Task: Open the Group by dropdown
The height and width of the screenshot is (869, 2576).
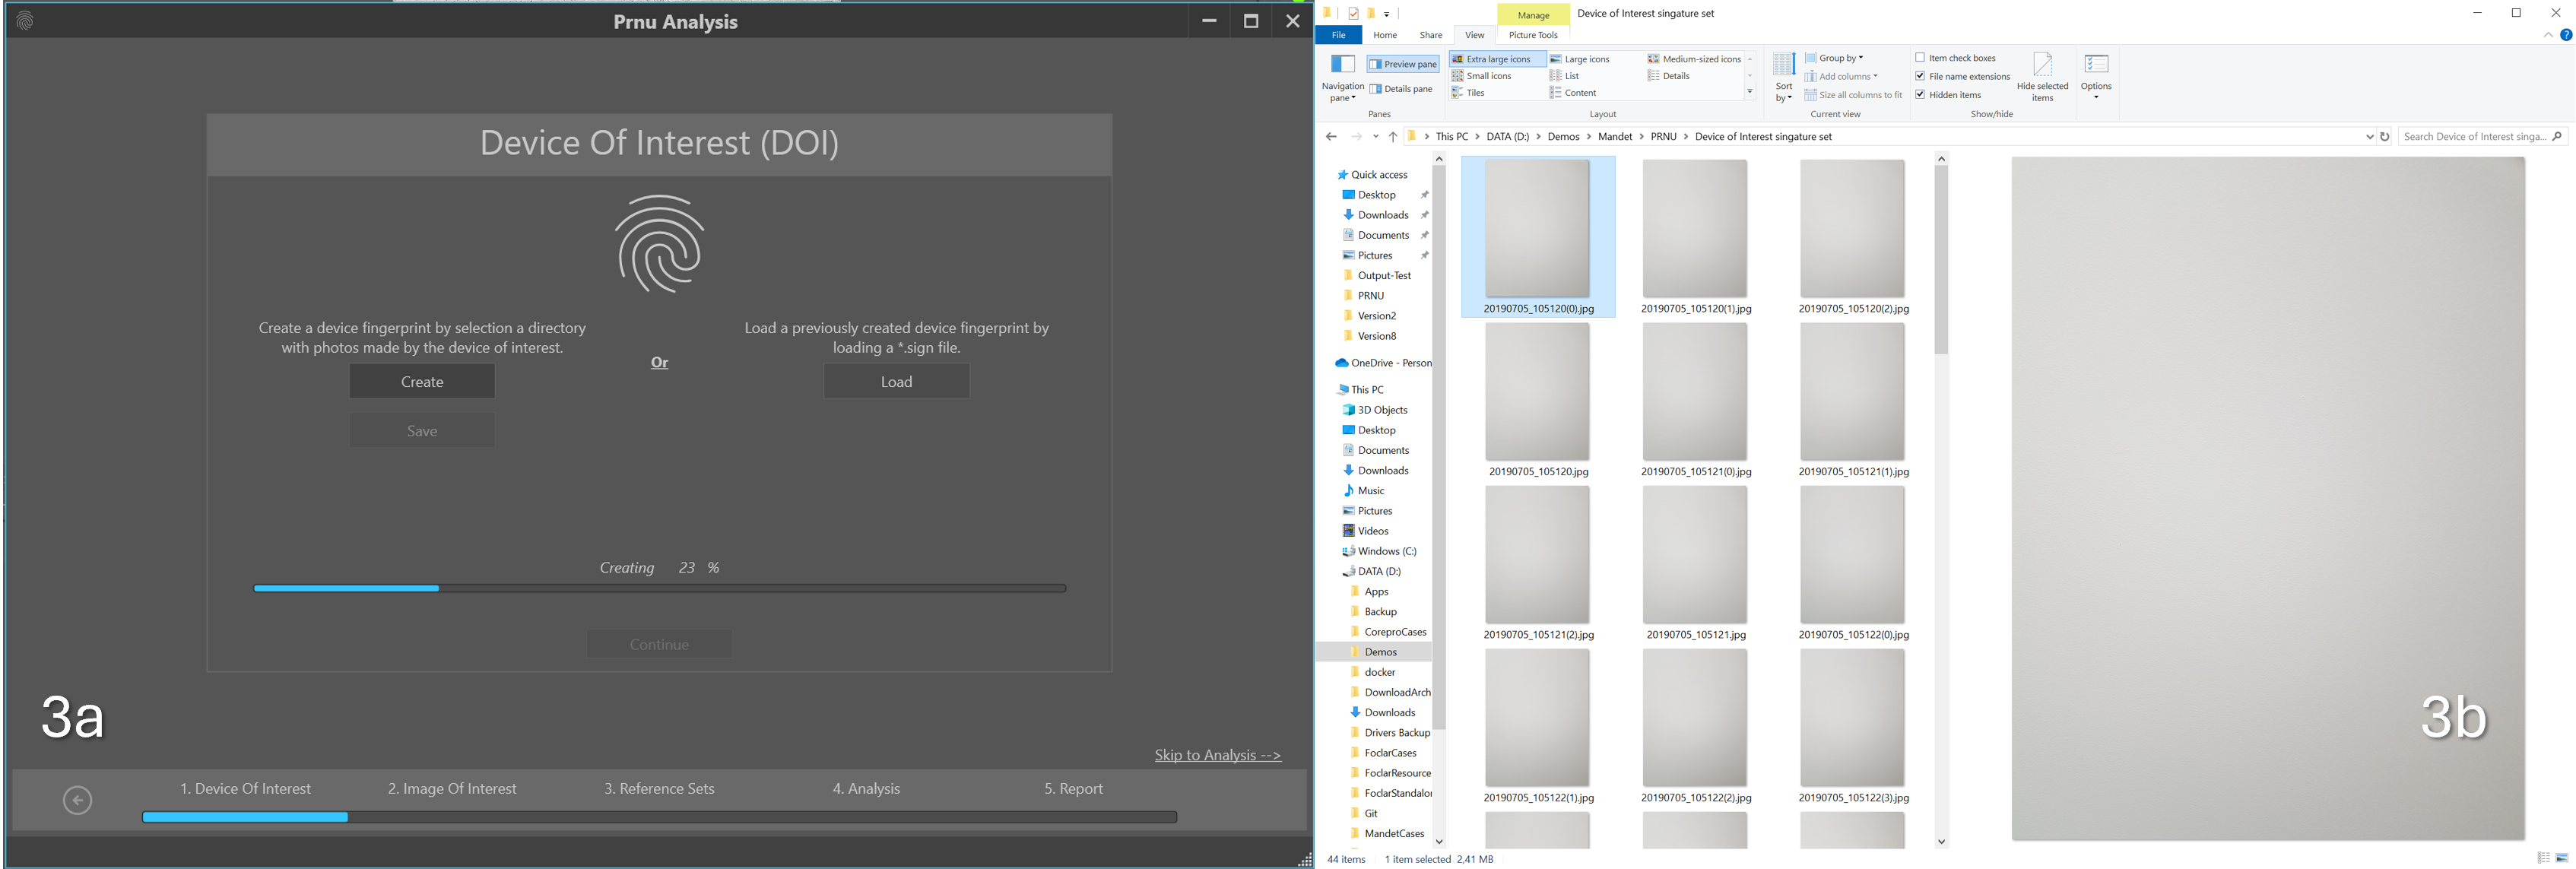Action: [1834, 58]
